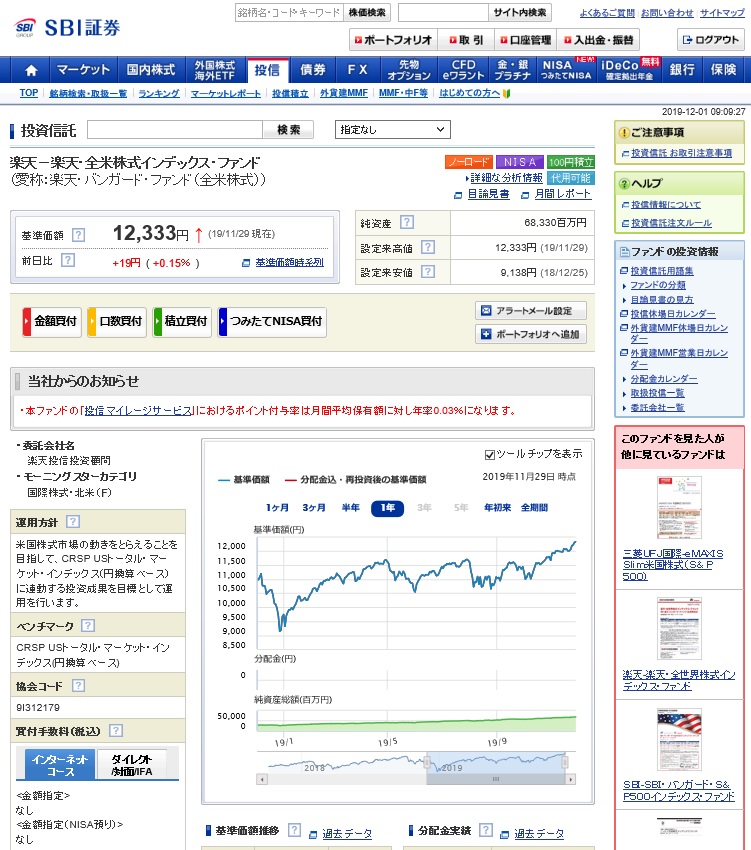751x850 pixels.
Task: Open help icon next to 基準価額推移
Action: (294, 830)
